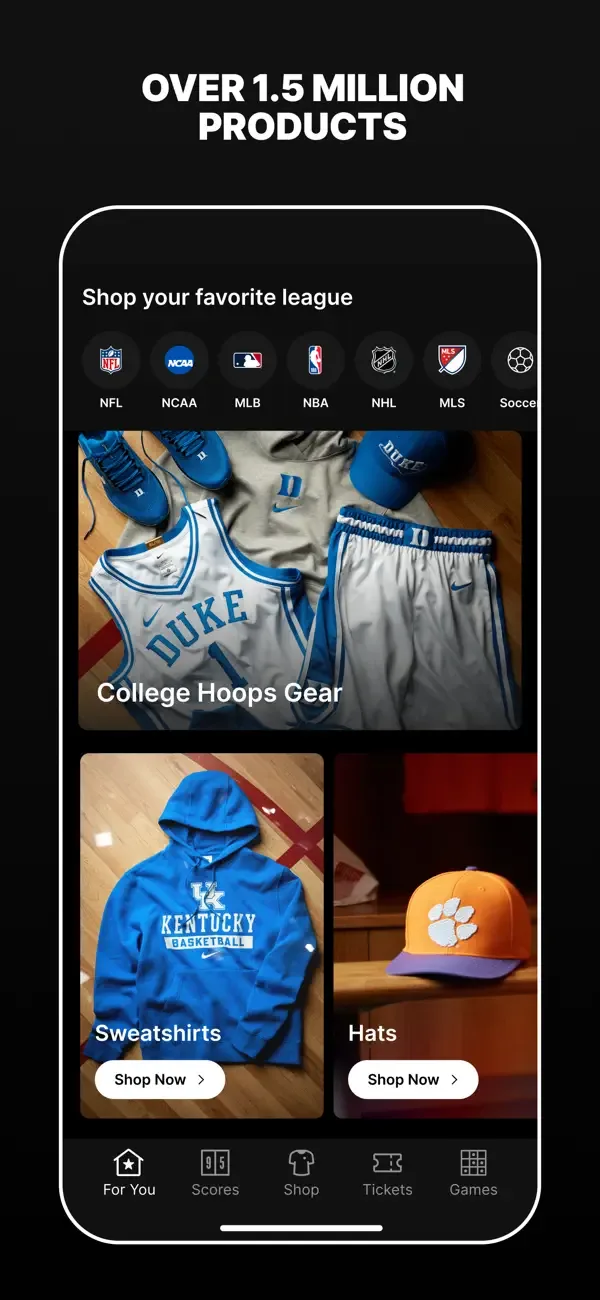Open the MLS league icon
This screenshot has width=600, height=1300.
452,360
